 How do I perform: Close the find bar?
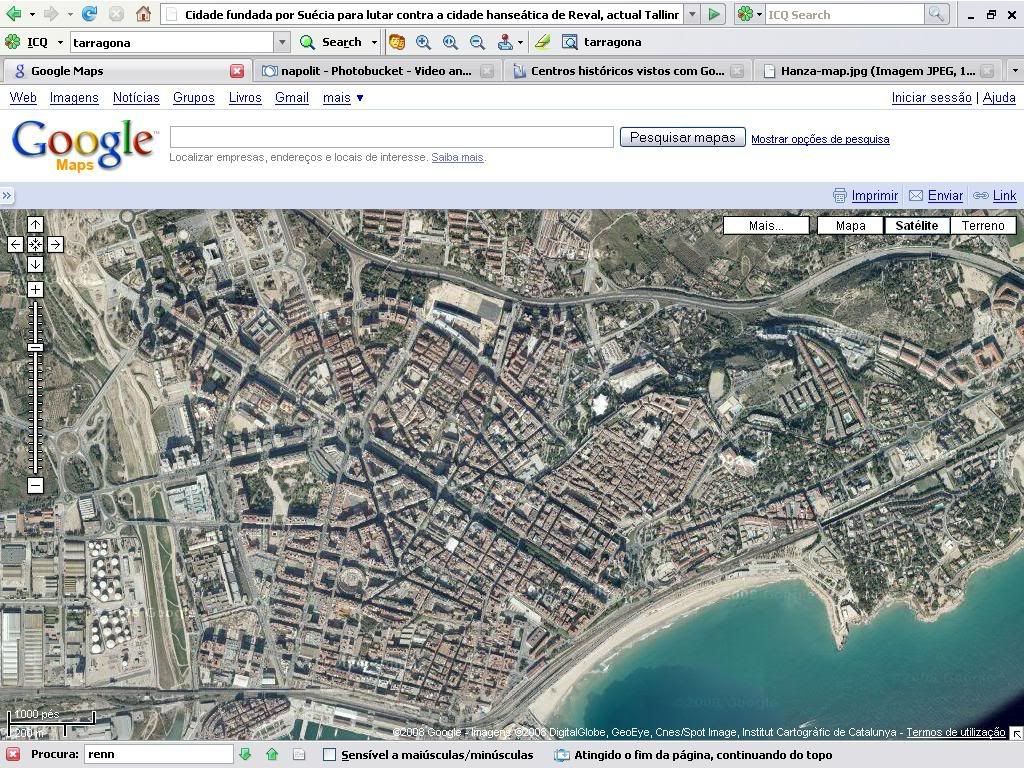tap(13, 755)
